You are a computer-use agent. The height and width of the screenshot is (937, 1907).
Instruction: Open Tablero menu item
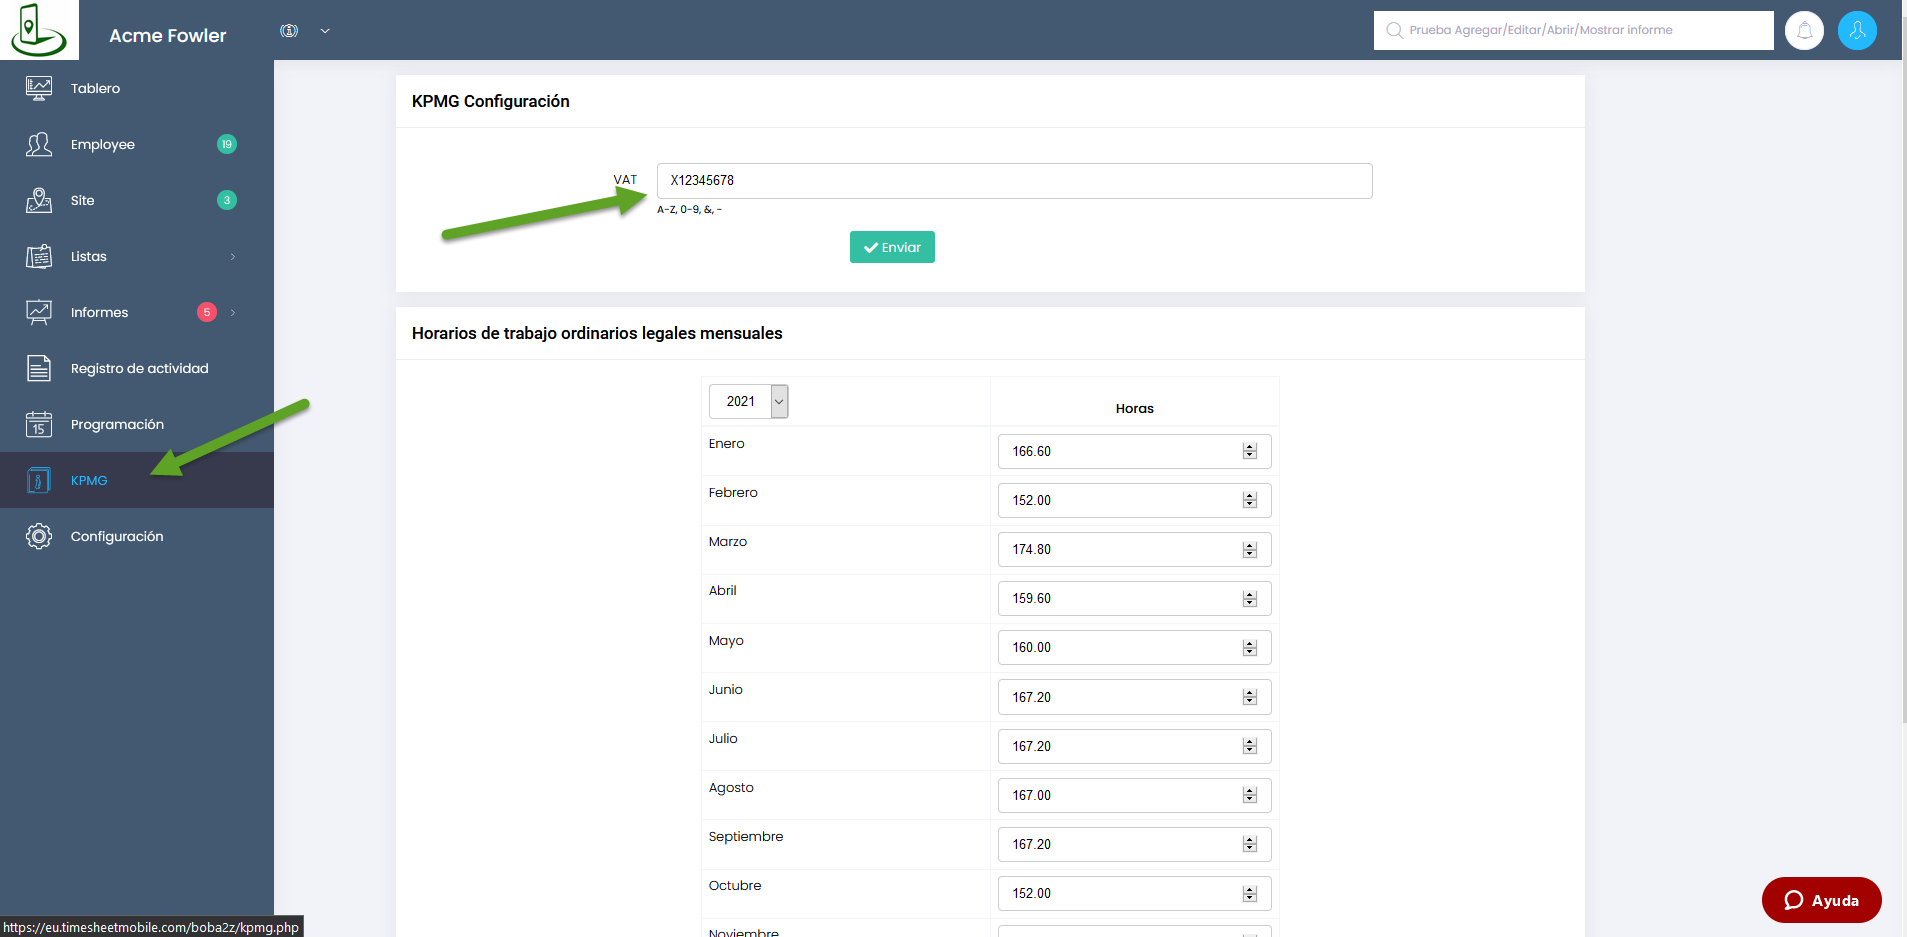point(137,88)
